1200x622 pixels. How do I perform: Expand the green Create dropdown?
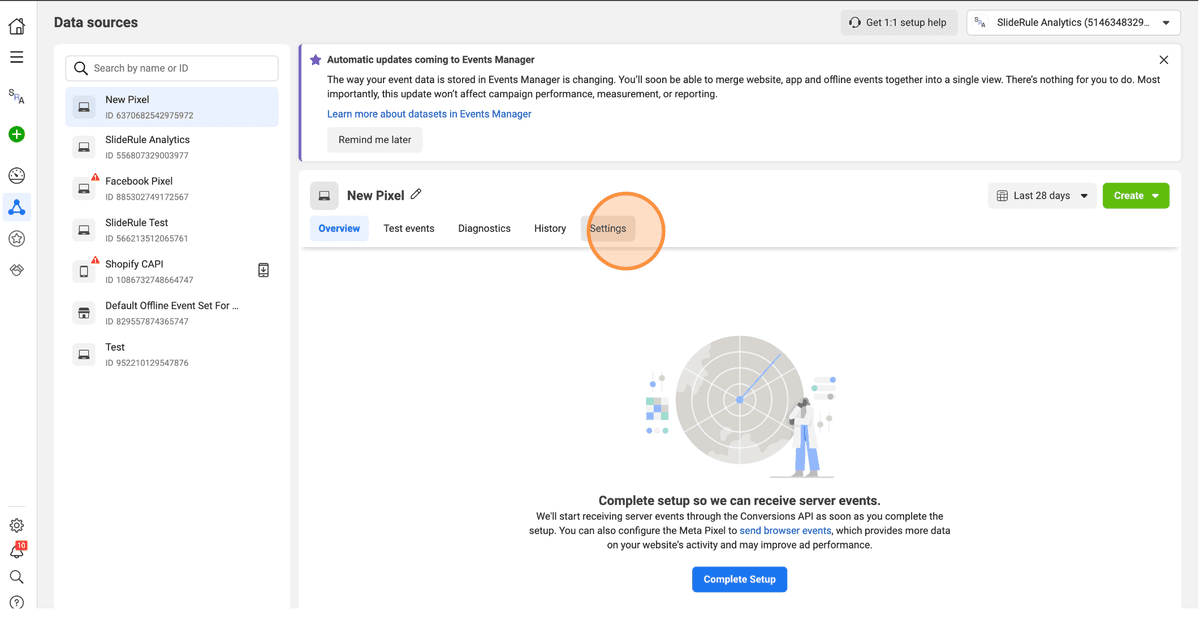point(1136,196)
